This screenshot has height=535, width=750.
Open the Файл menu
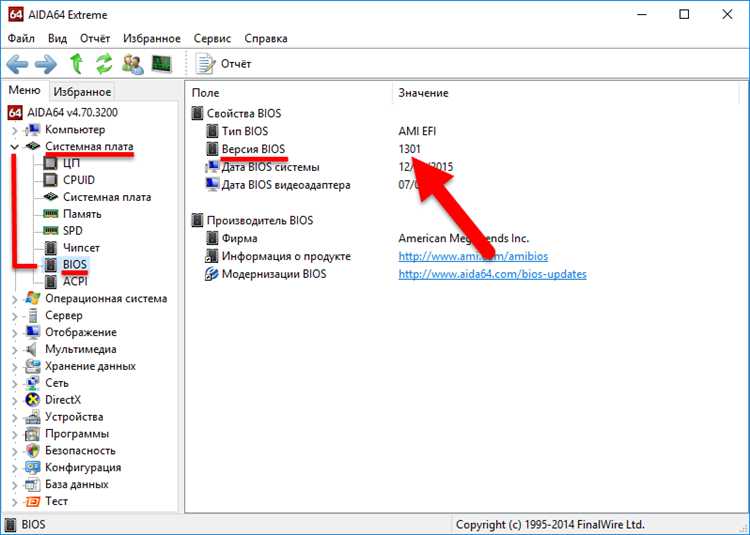click(x=21, y=38)
